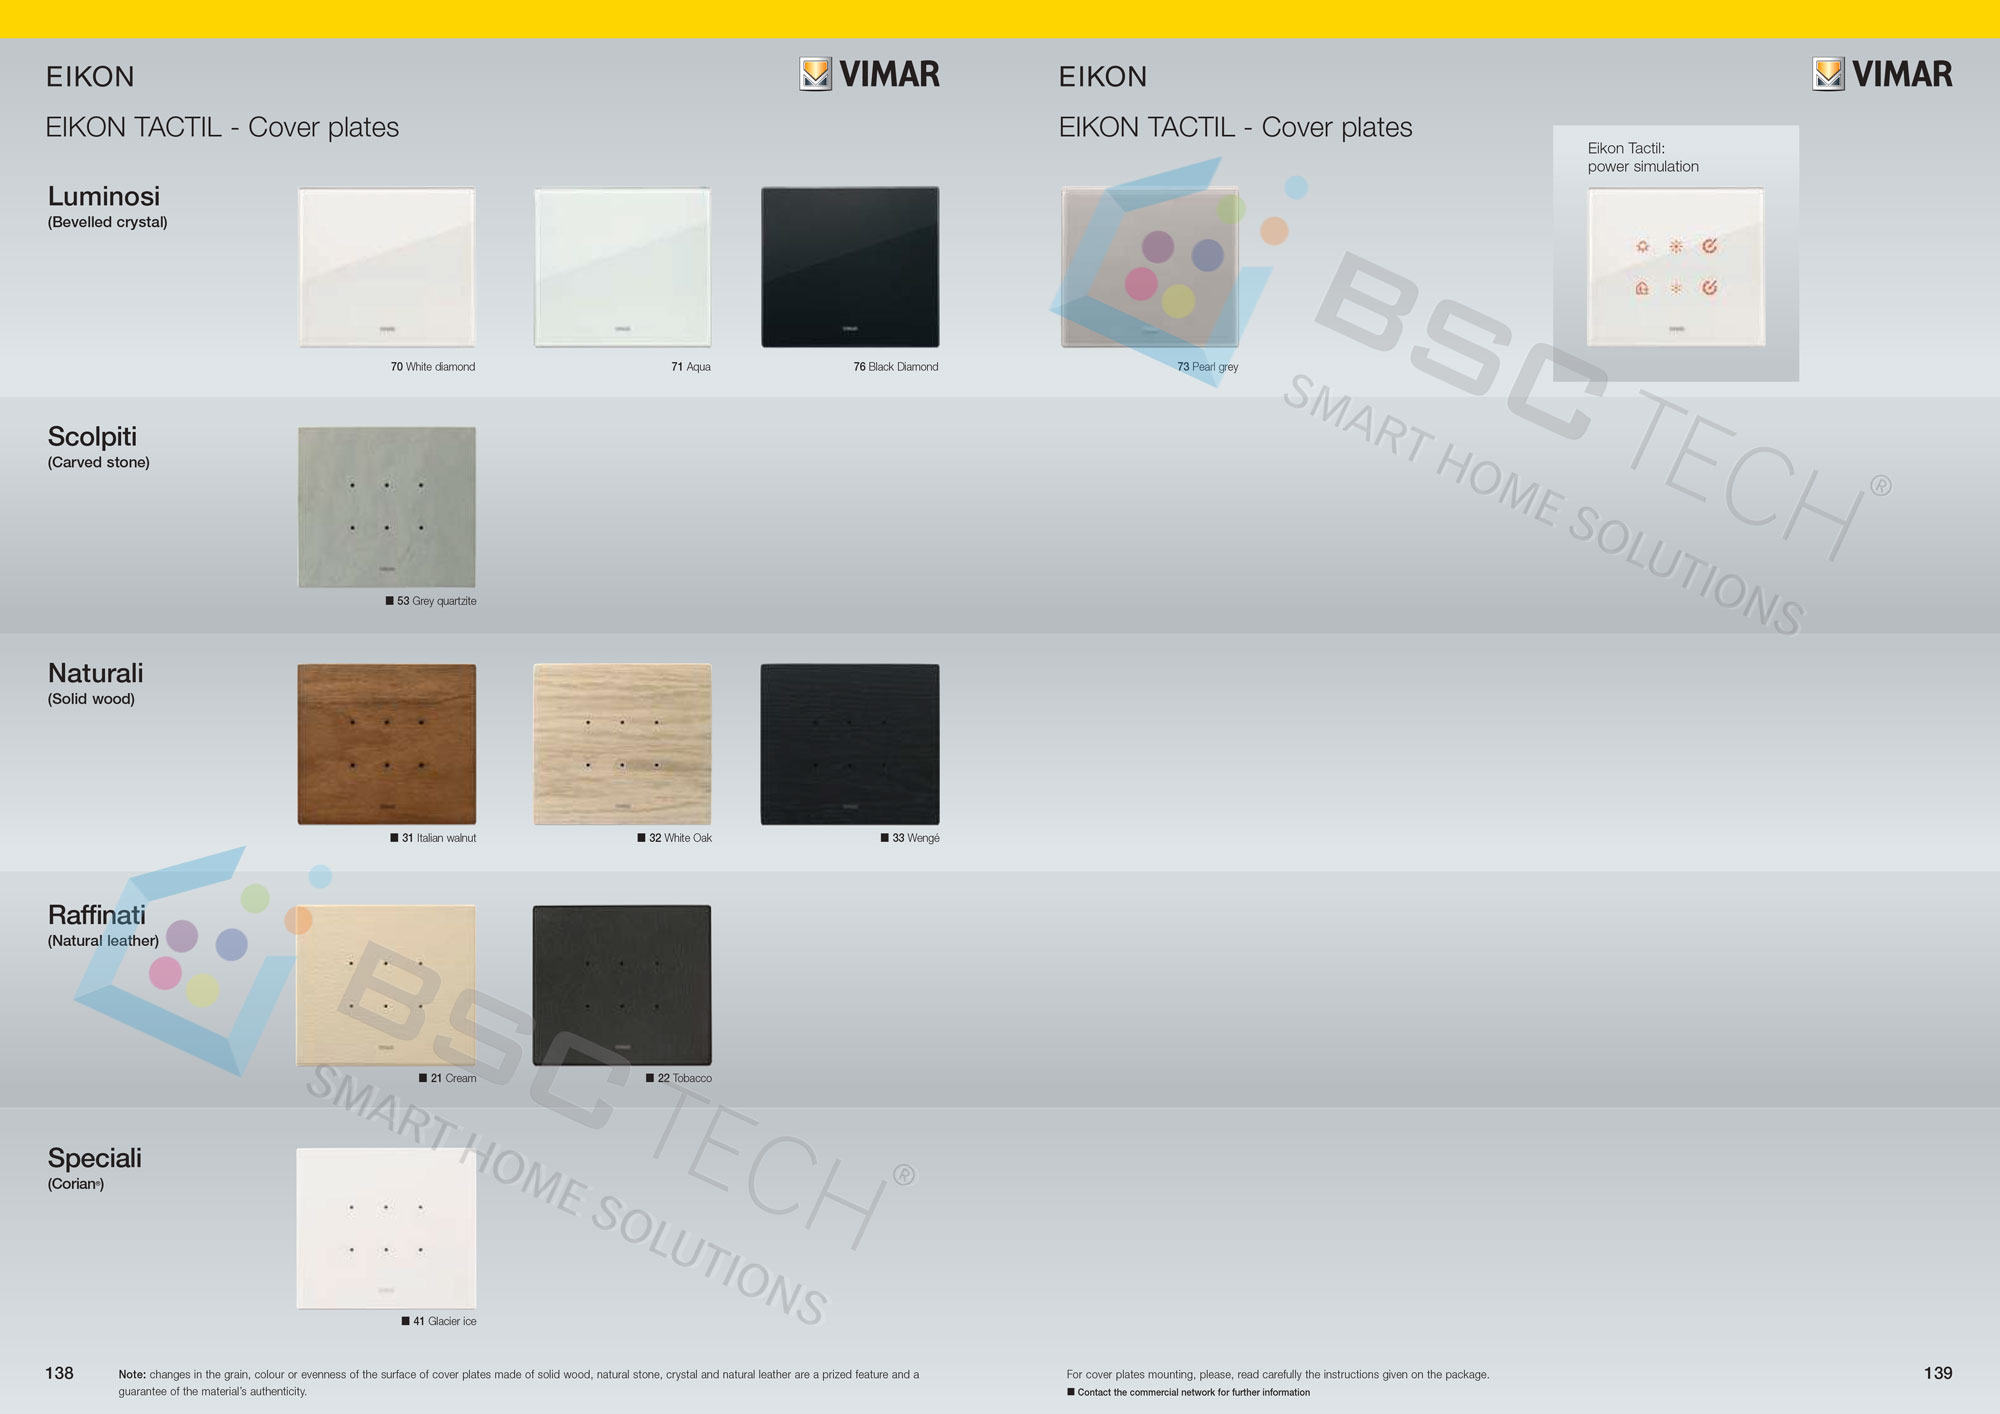Image resolution: width=2000 pixels, height=1414 pixels.
Task: Tap bottom-middle dim light icon on simulation plate
Action: pos(1676,288)
